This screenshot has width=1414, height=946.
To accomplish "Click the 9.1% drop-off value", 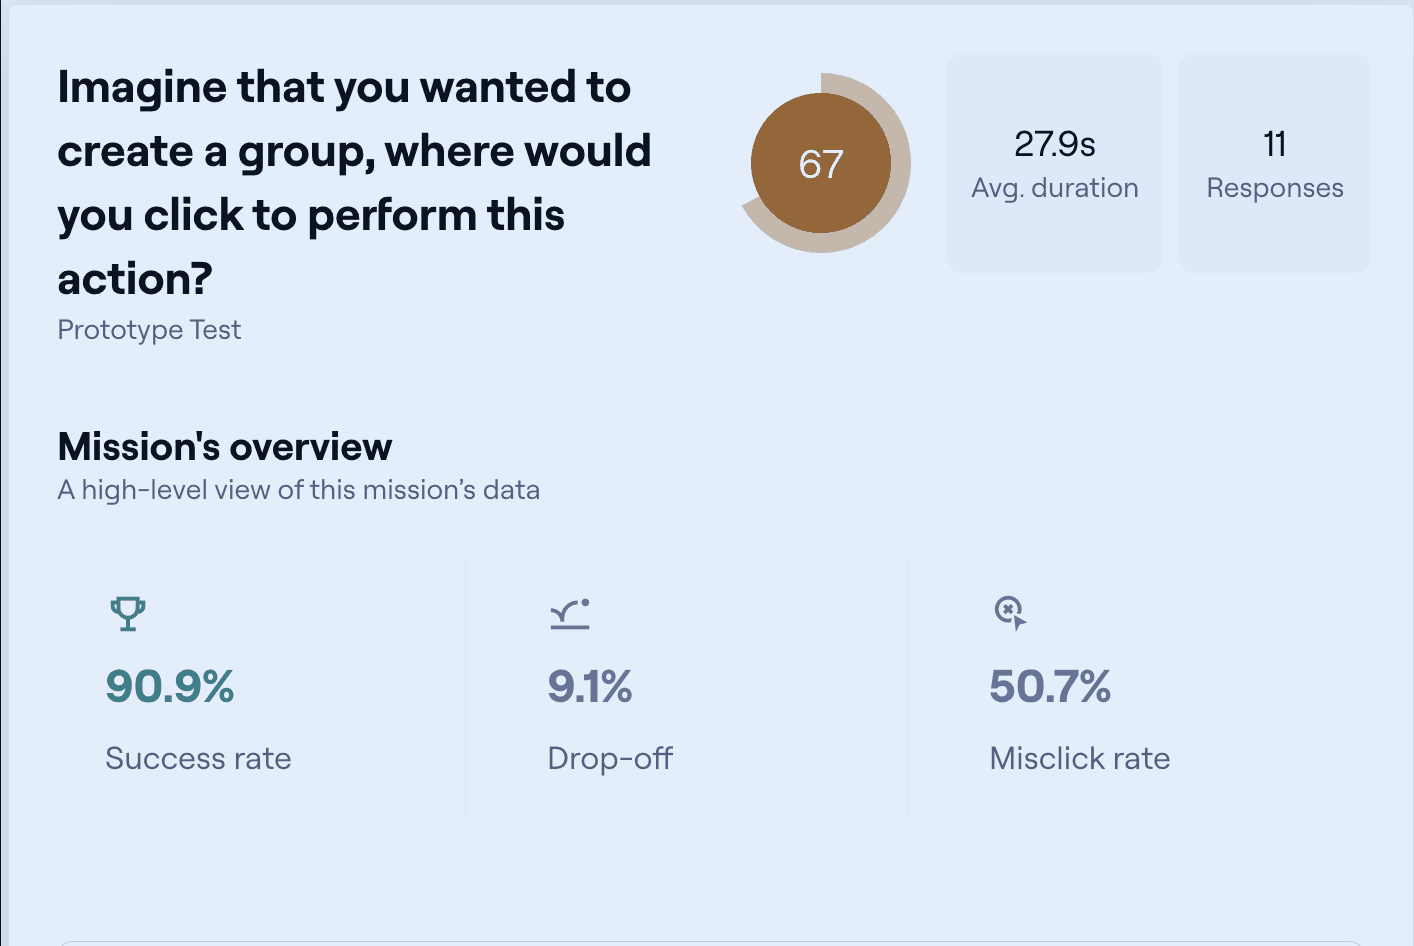I will click(590, 687).
